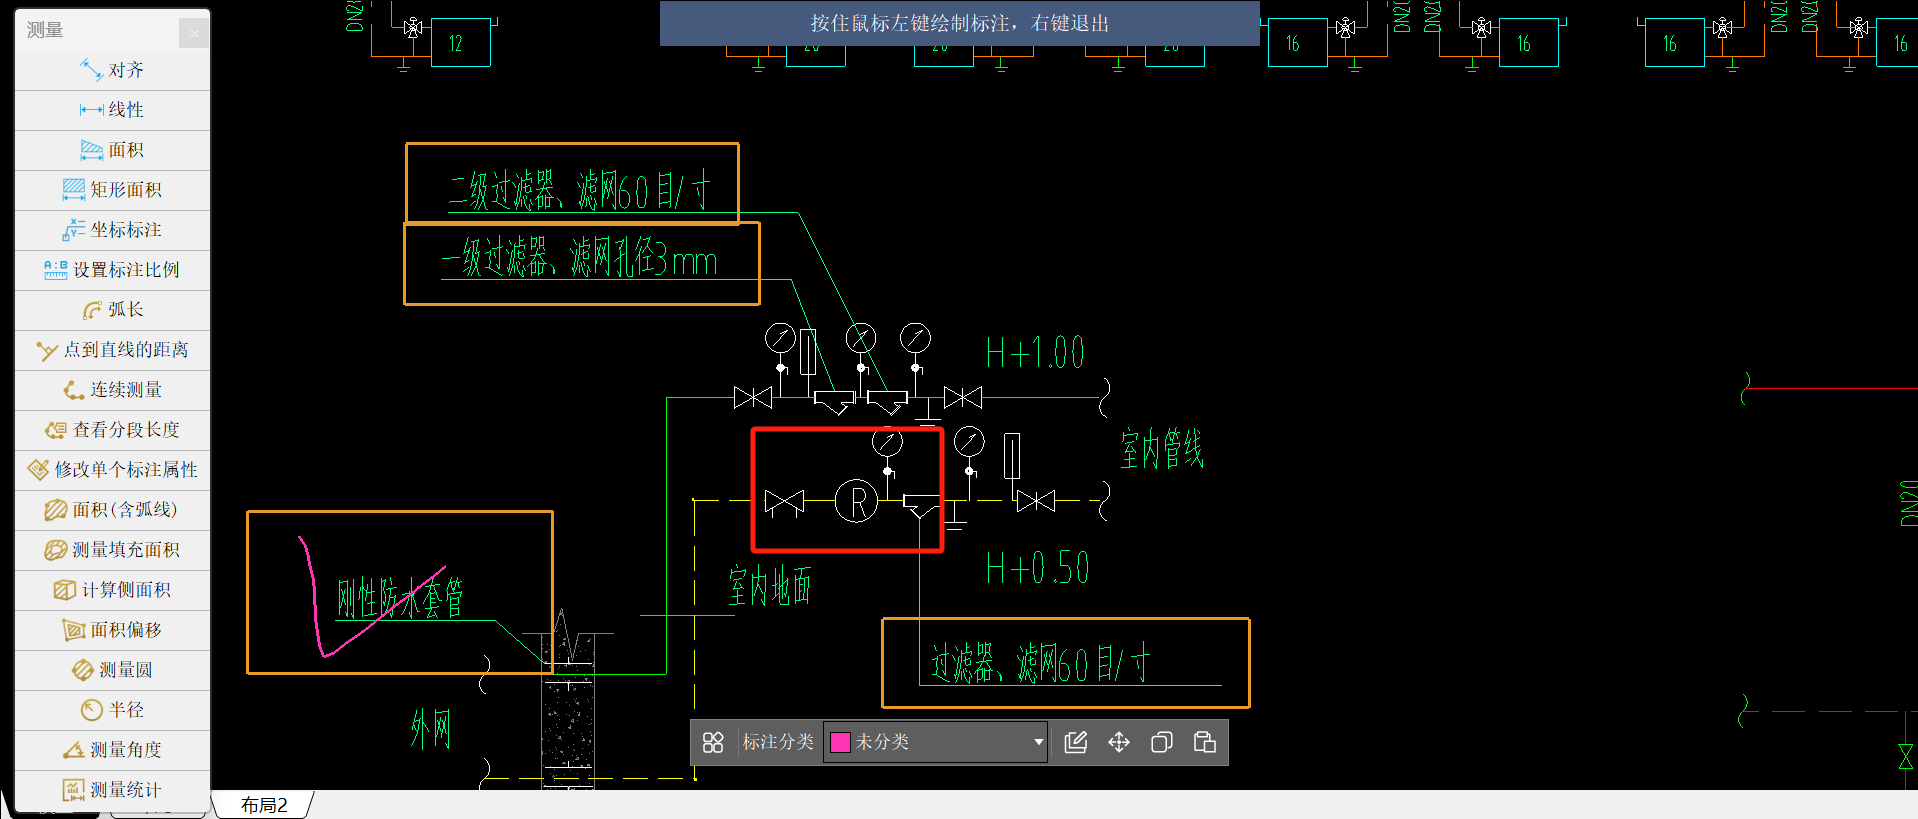Open the 标注分类 未分类 dropdown

pyautogui.click(x=935, y=742)
